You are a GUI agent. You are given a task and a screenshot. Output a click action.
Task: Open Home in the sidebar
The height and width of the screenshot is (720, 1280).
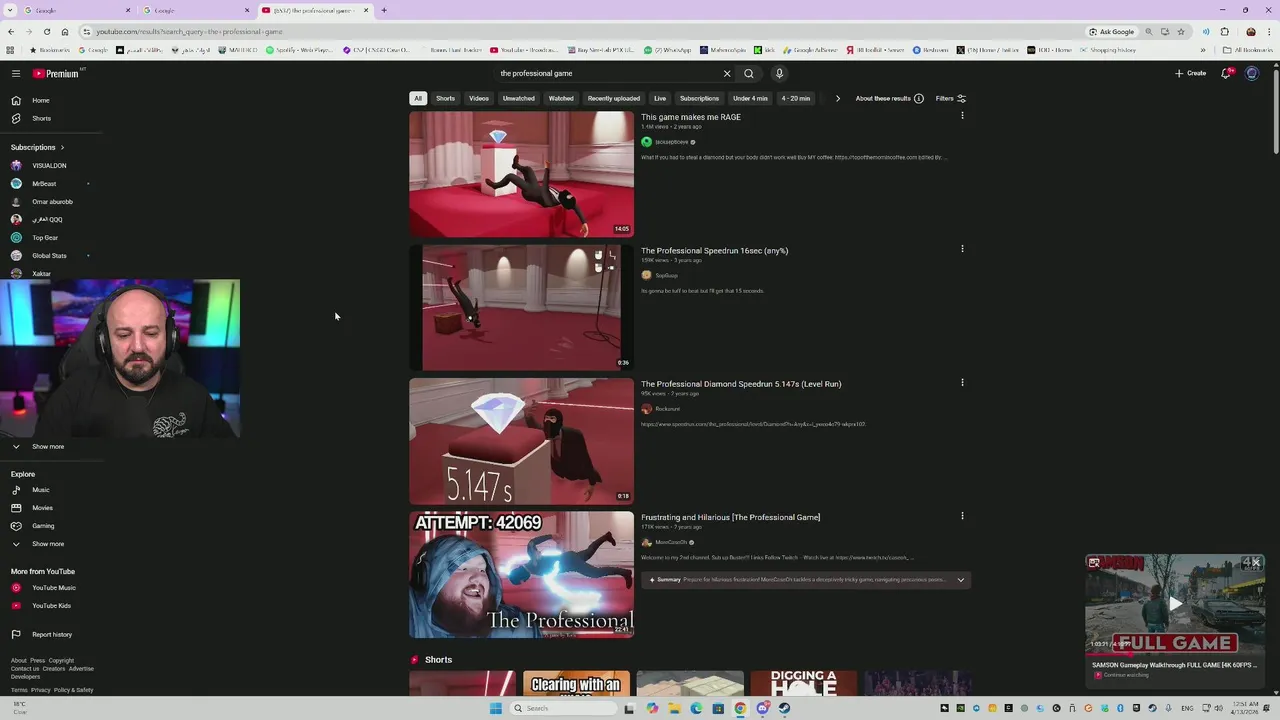(40, 100)
